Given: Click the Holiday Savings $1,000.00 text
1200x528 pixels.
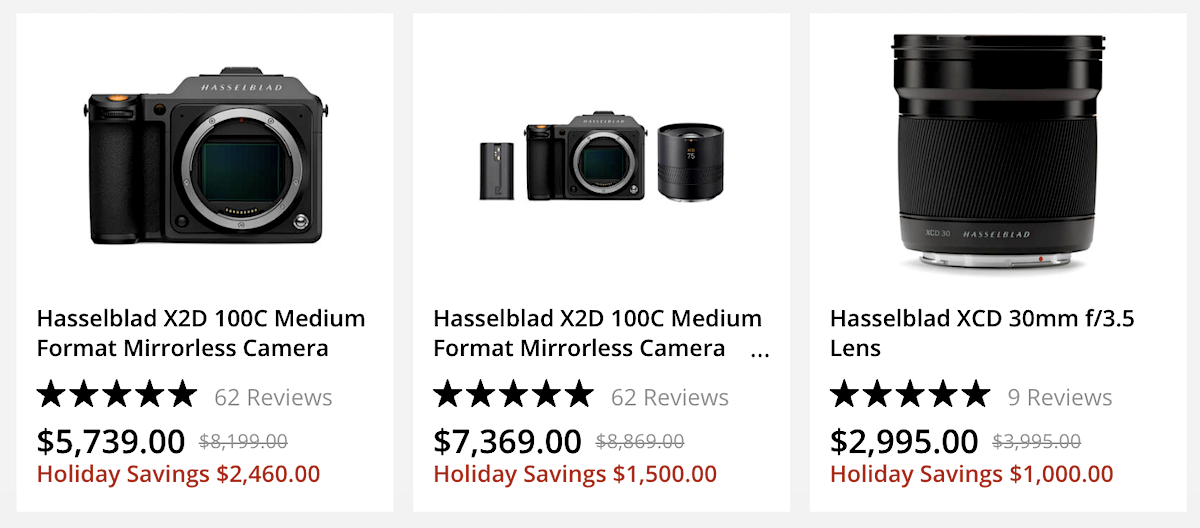Looking at the screenshot, I should [x=971, y=474].
